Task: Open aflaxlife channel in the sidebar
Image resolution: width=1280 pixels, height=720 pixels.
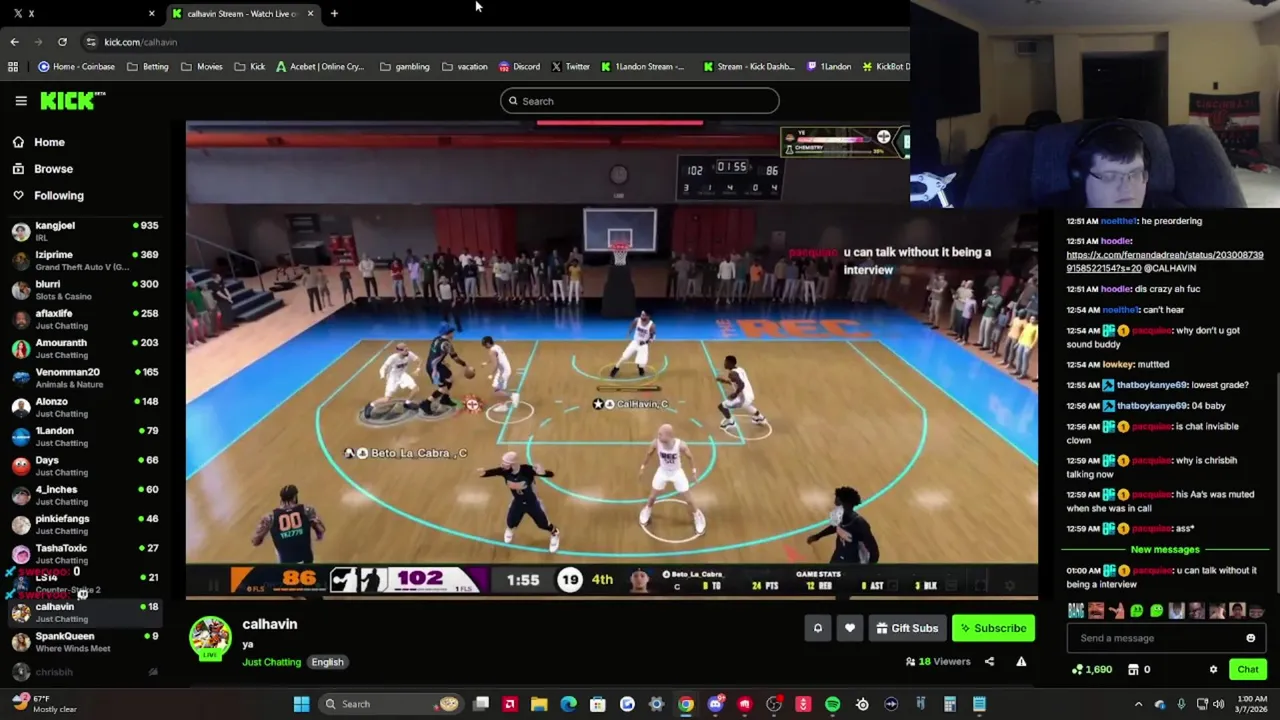Action: [x=85, y=319]
